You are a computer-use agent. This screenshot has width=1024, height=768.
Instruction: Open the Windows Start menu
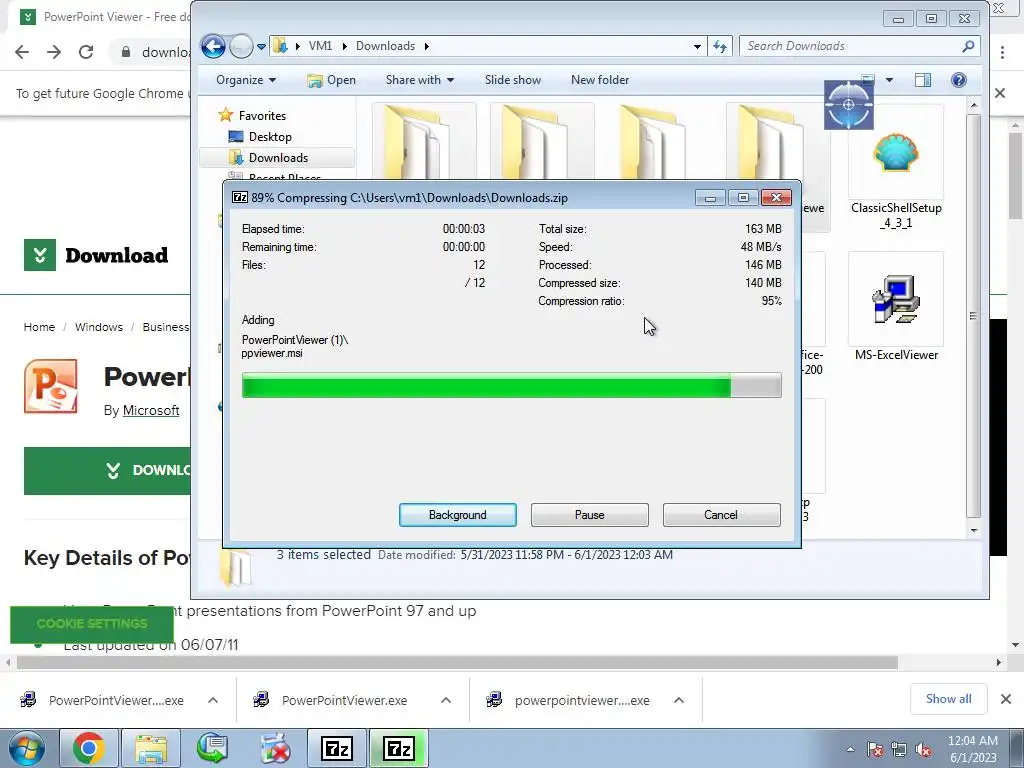click(26, 748)
